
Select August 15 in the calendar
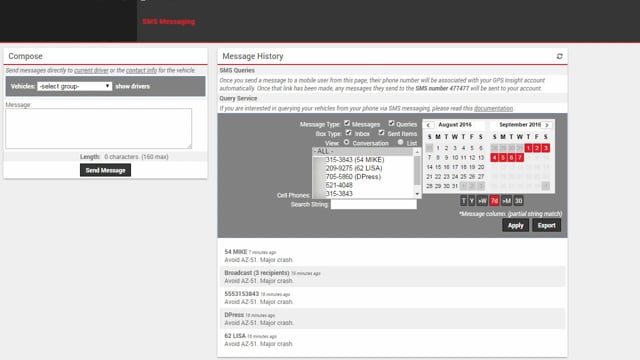tap(438, 167)
